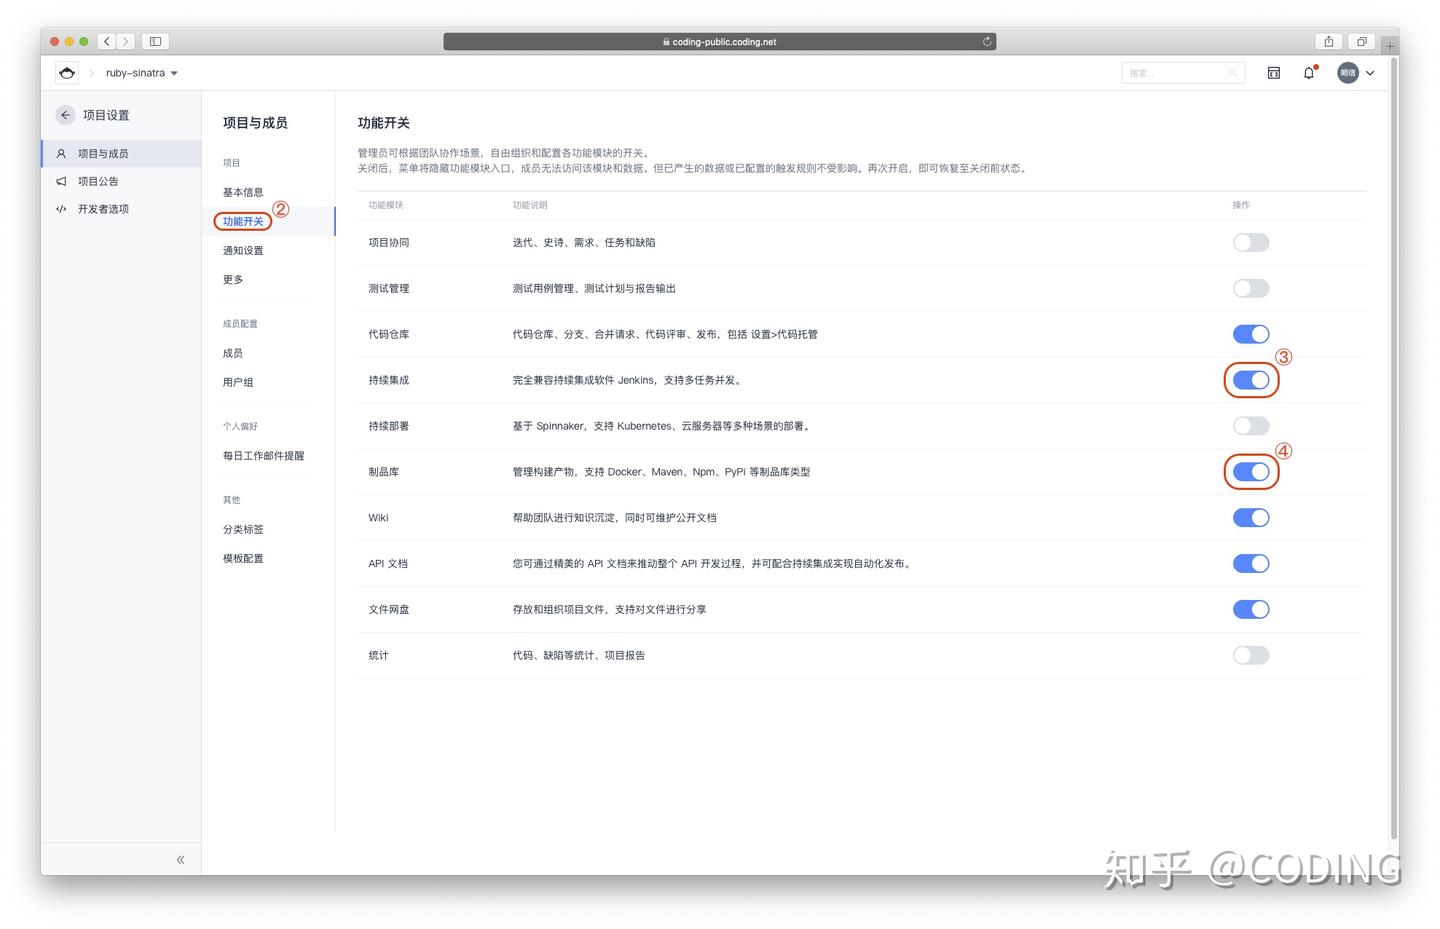The height and width of the screenshot is (929, 1440).
Task: Click the back arrow next to 项目设置
Action: [x=64, y=114]
